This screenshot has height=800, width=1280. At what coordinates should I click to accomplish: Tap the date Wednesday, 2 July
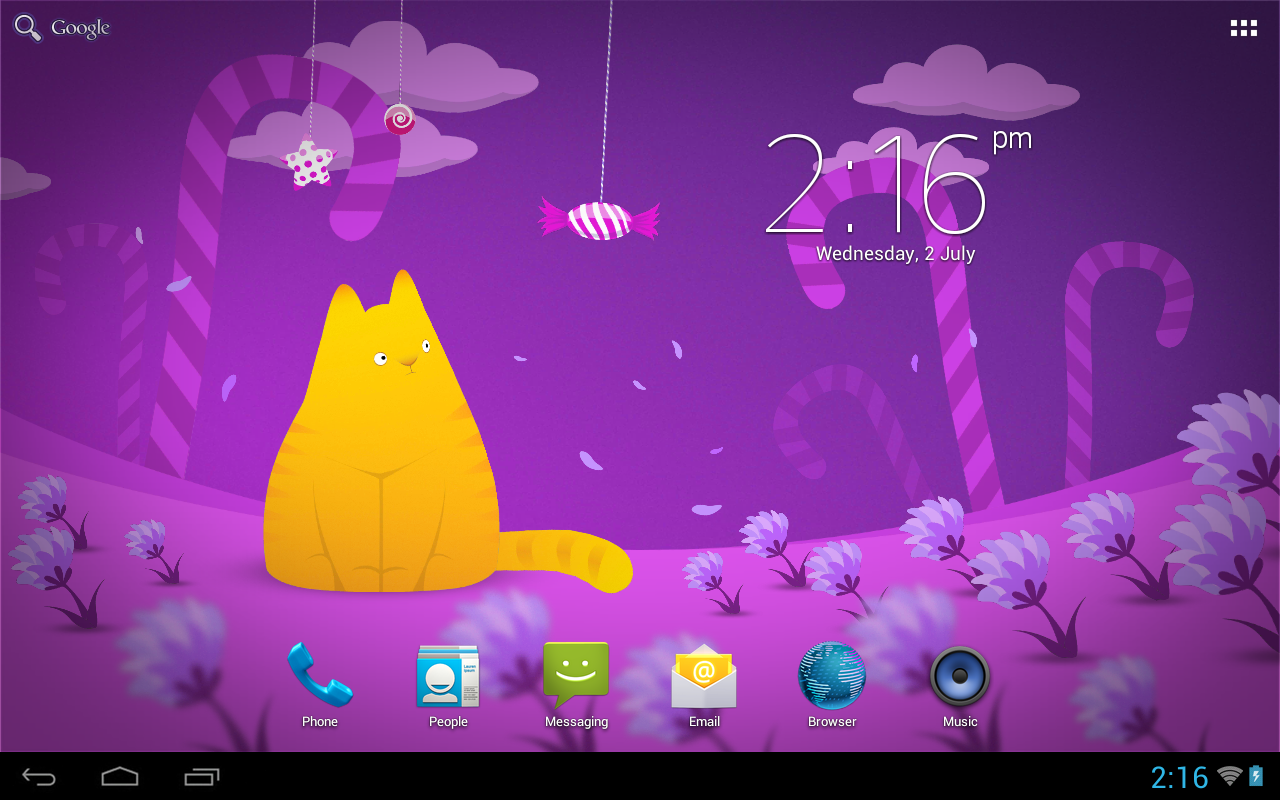896,254
